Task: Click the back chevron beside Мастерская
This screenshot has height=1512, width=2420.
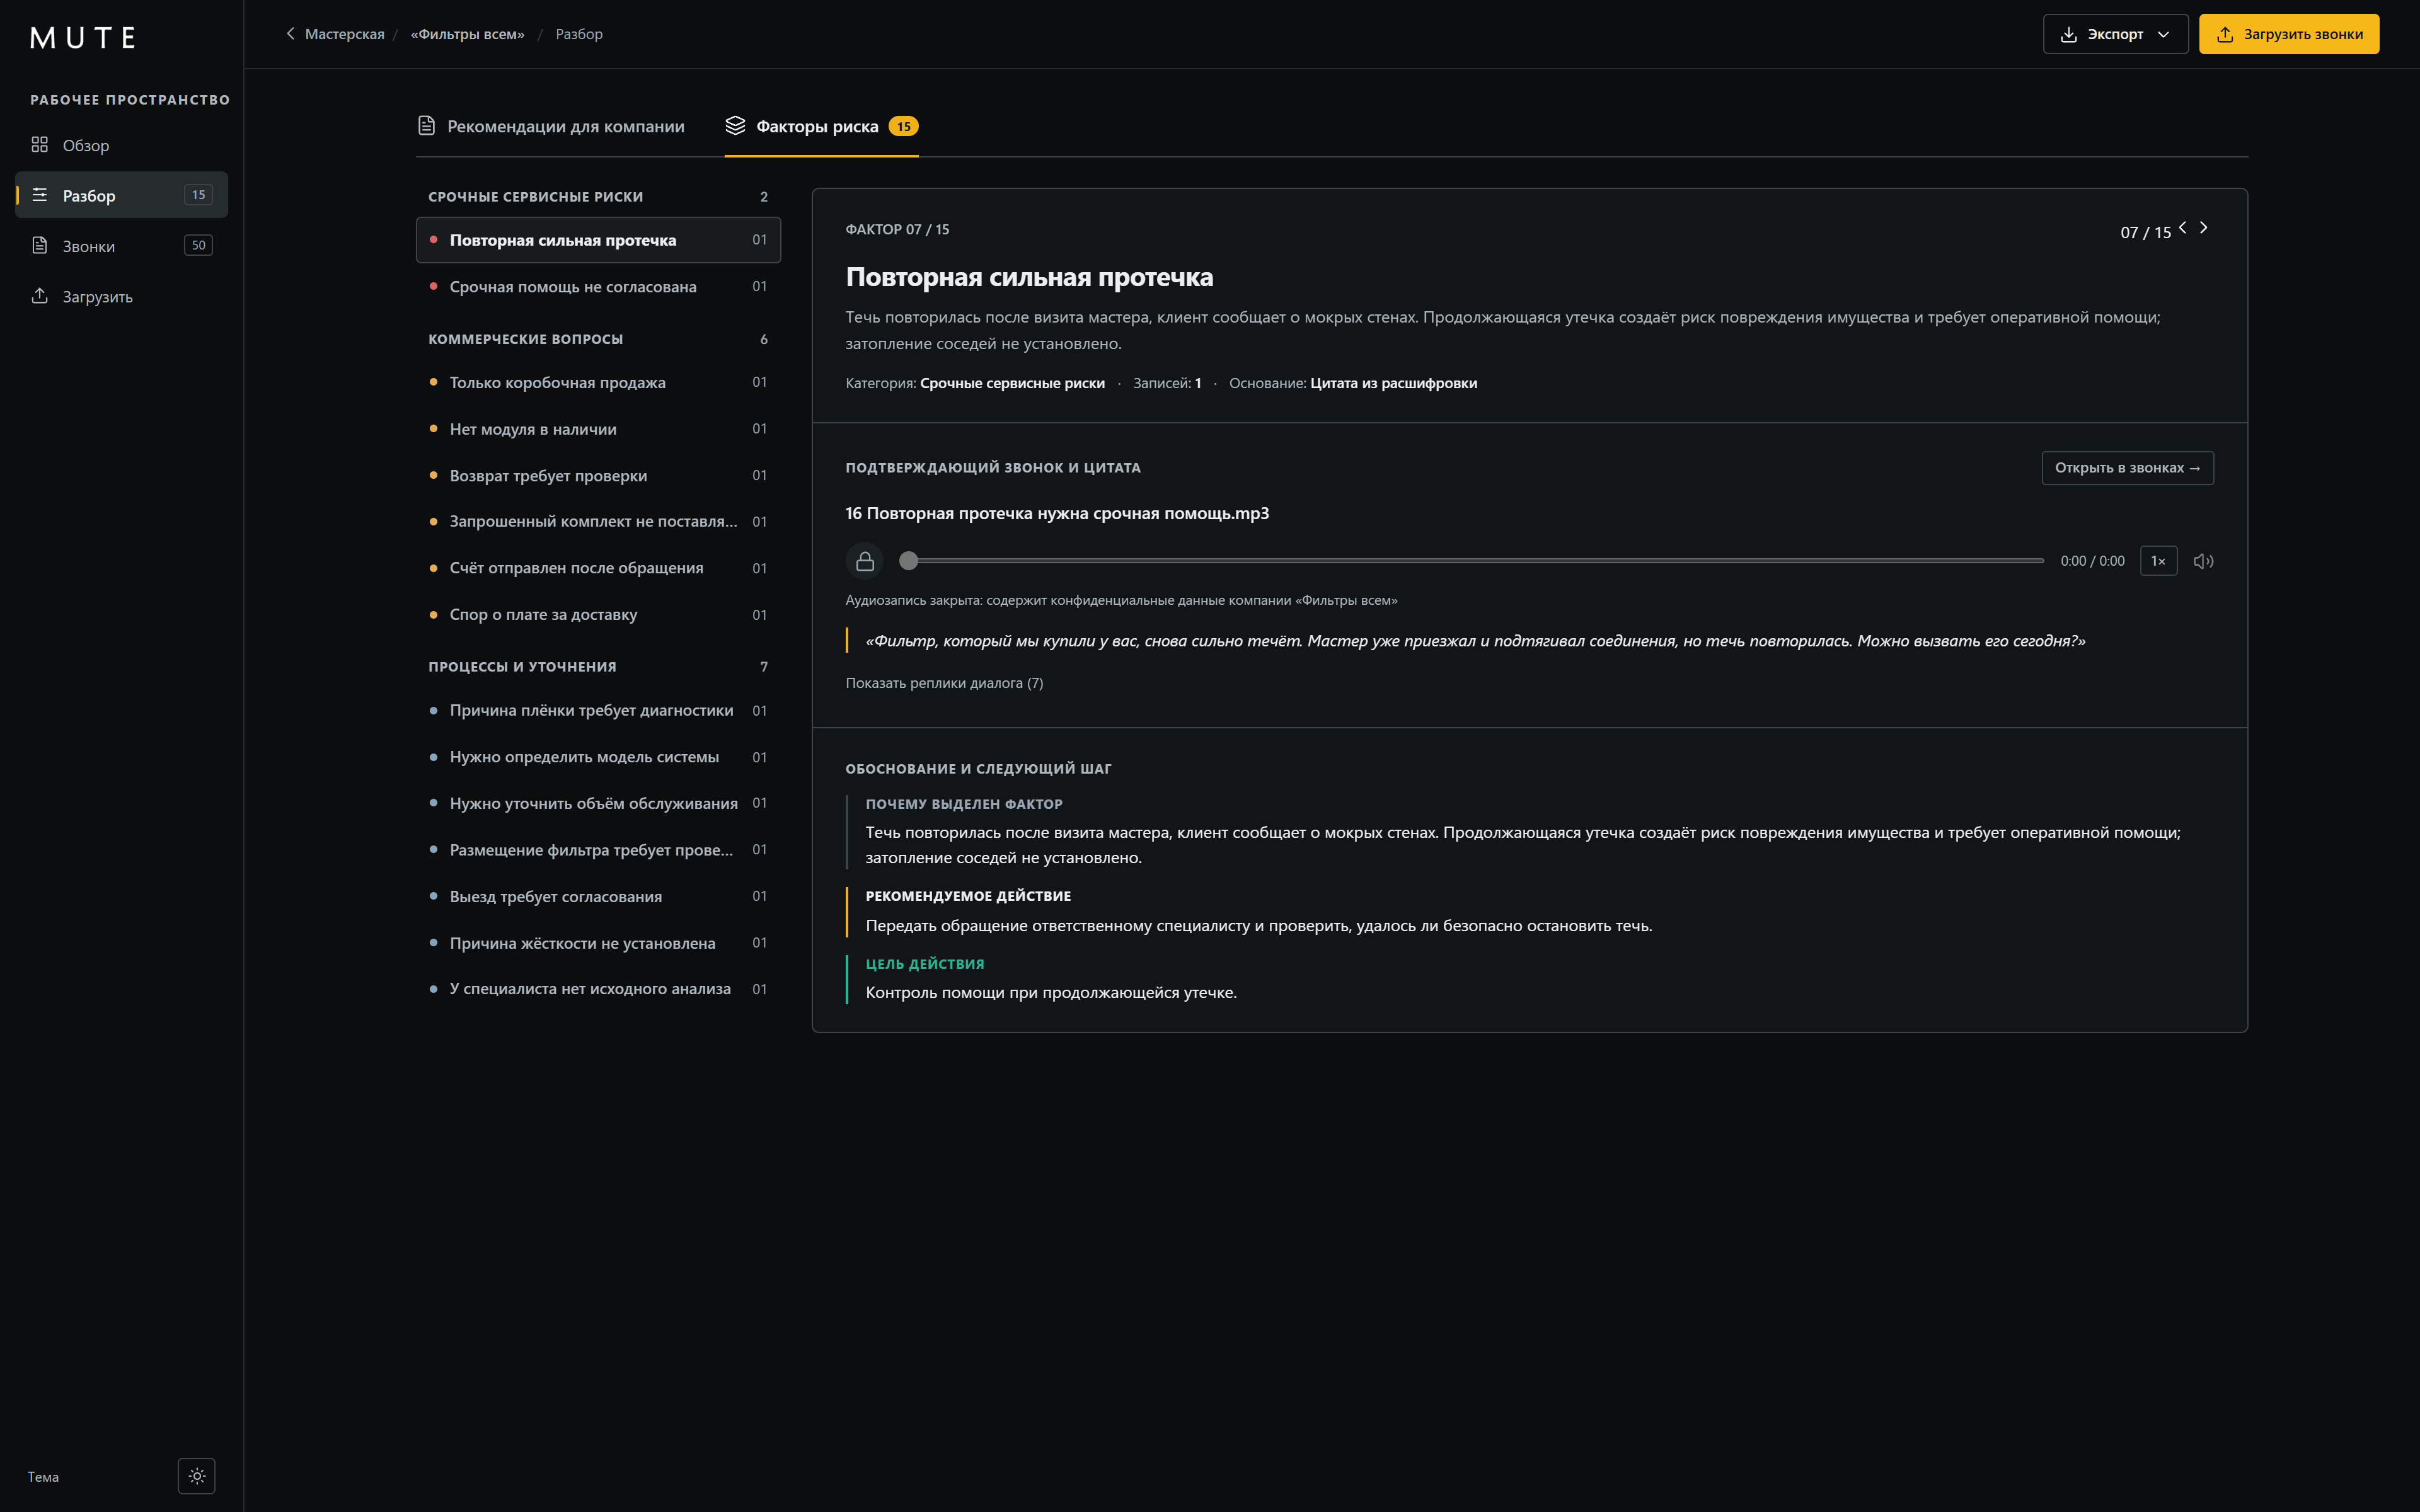Action: 290,34
